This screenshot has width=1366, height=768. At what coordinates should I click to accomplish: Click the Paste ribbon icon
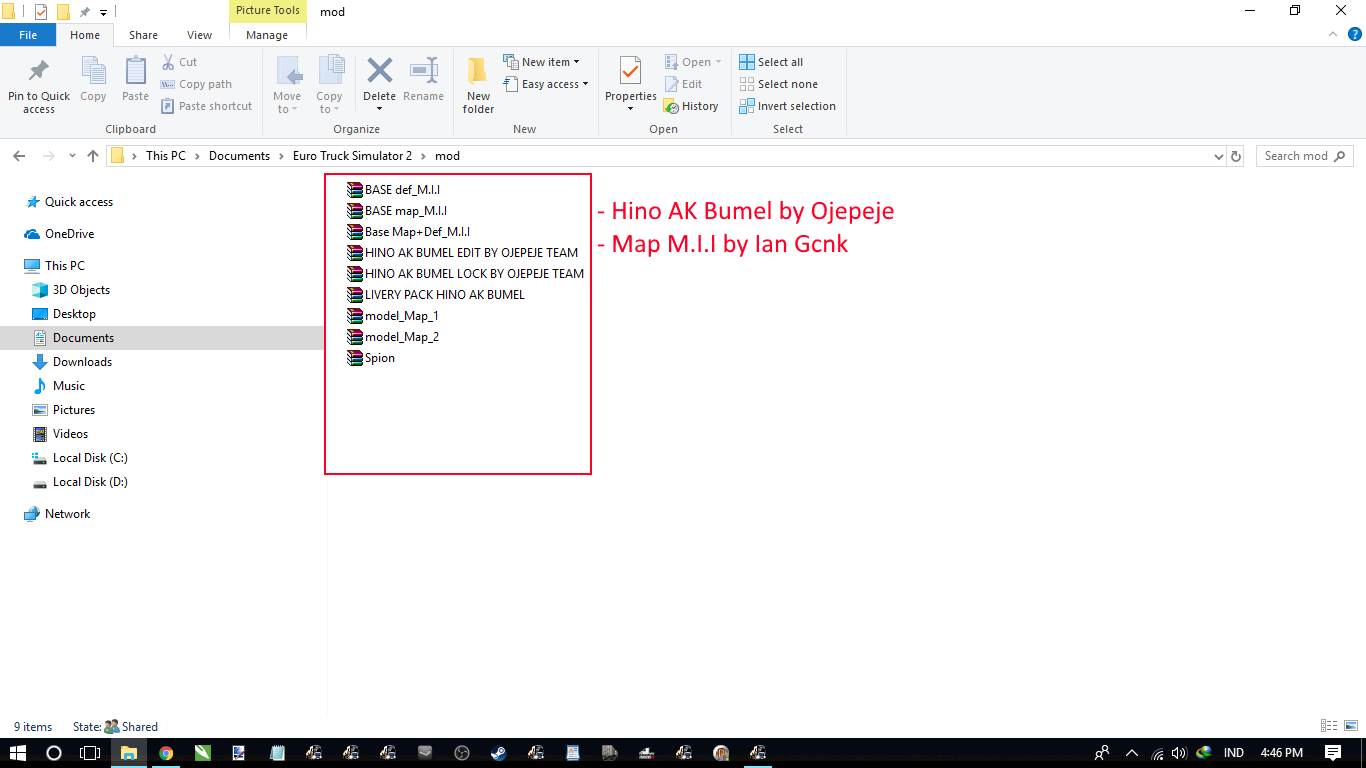135,72
